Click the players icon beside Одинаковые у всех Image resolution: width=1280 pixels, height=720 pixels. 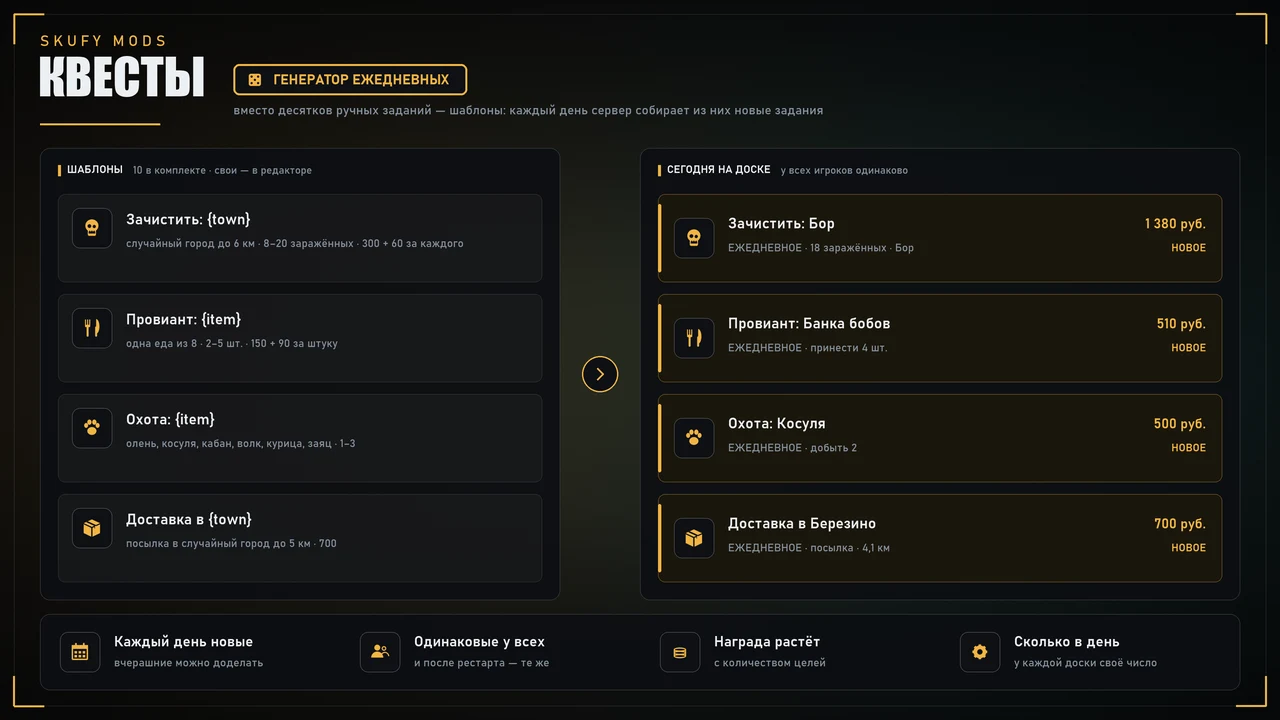tap(380, 652)
